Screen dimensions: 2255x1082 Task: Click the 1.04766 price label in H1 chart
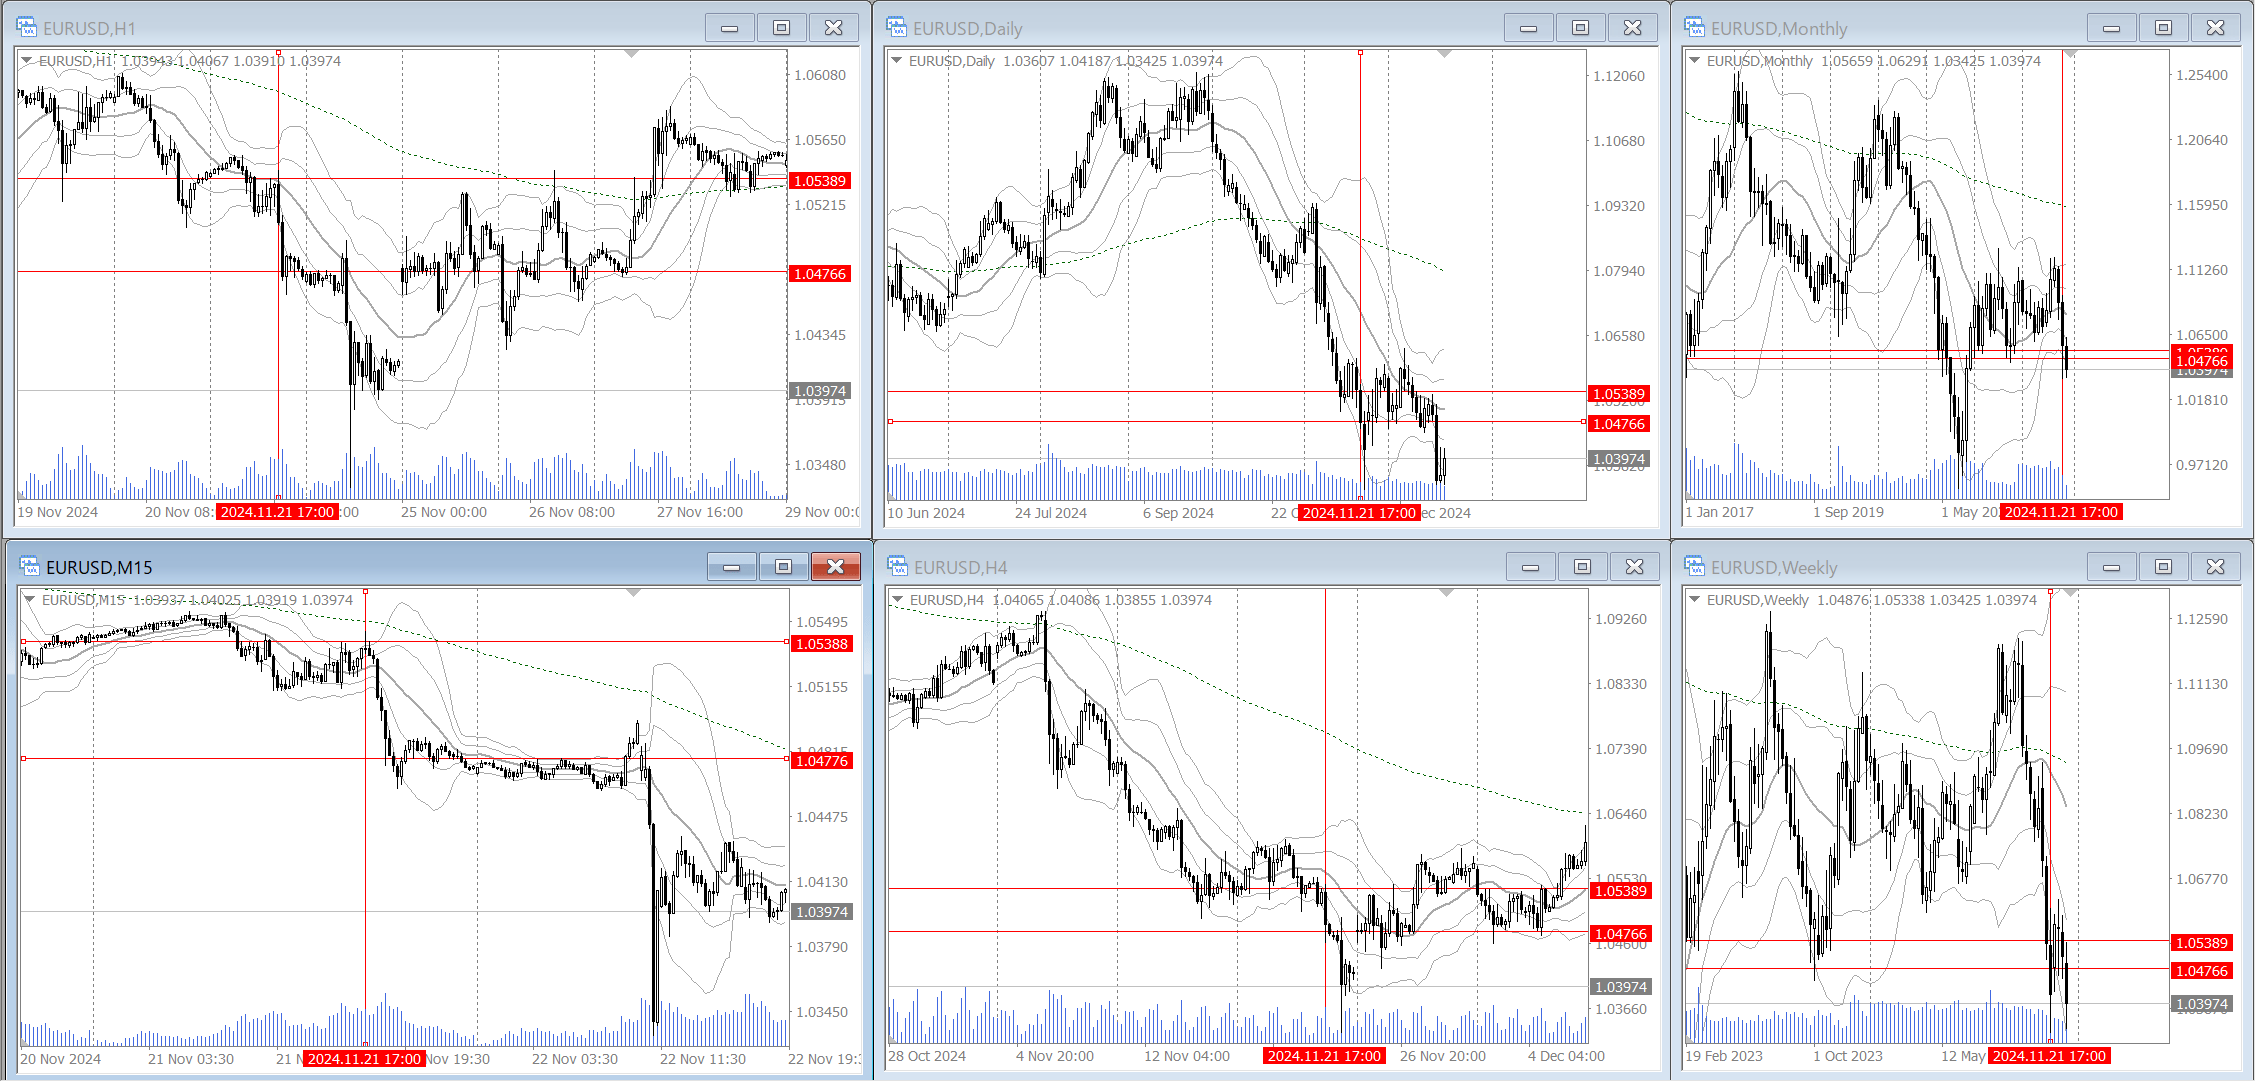click(x=820, y=274)
